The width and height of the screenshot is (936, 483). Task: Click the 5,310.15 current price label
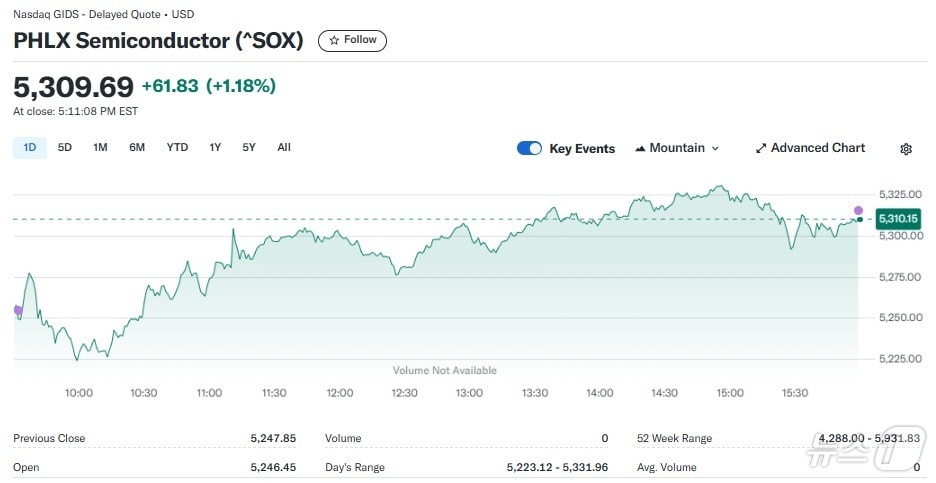pos(896,219)
